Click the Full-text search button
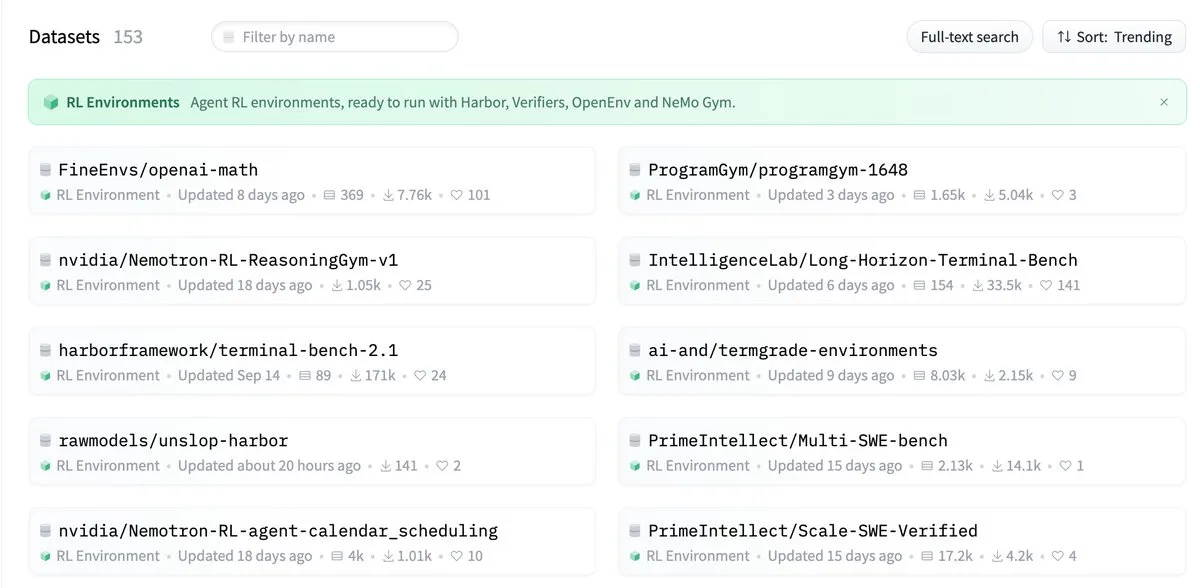 [969, 37]
